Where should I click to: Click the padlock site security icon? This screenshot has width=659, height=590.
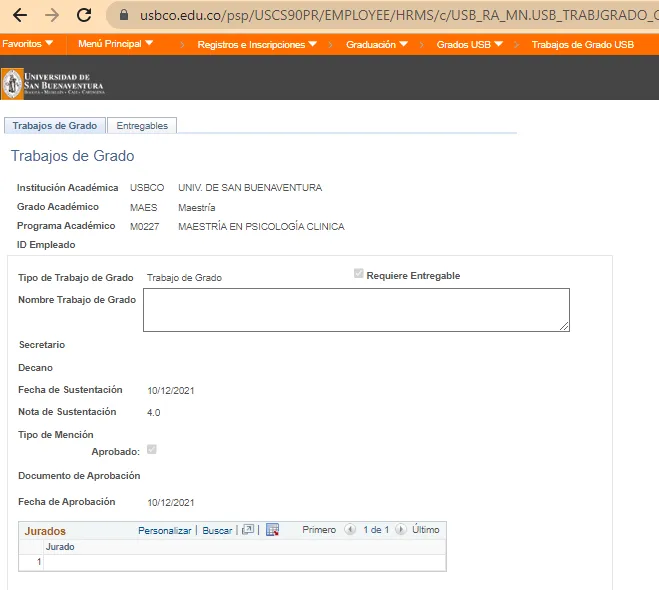click(124, 16)
